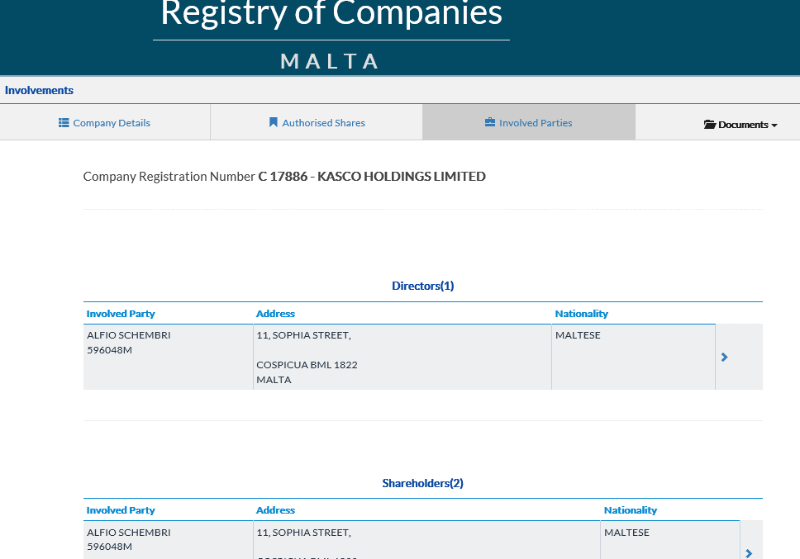
Task: Click Nationality column header in Shareholders table
Action: 631,510
